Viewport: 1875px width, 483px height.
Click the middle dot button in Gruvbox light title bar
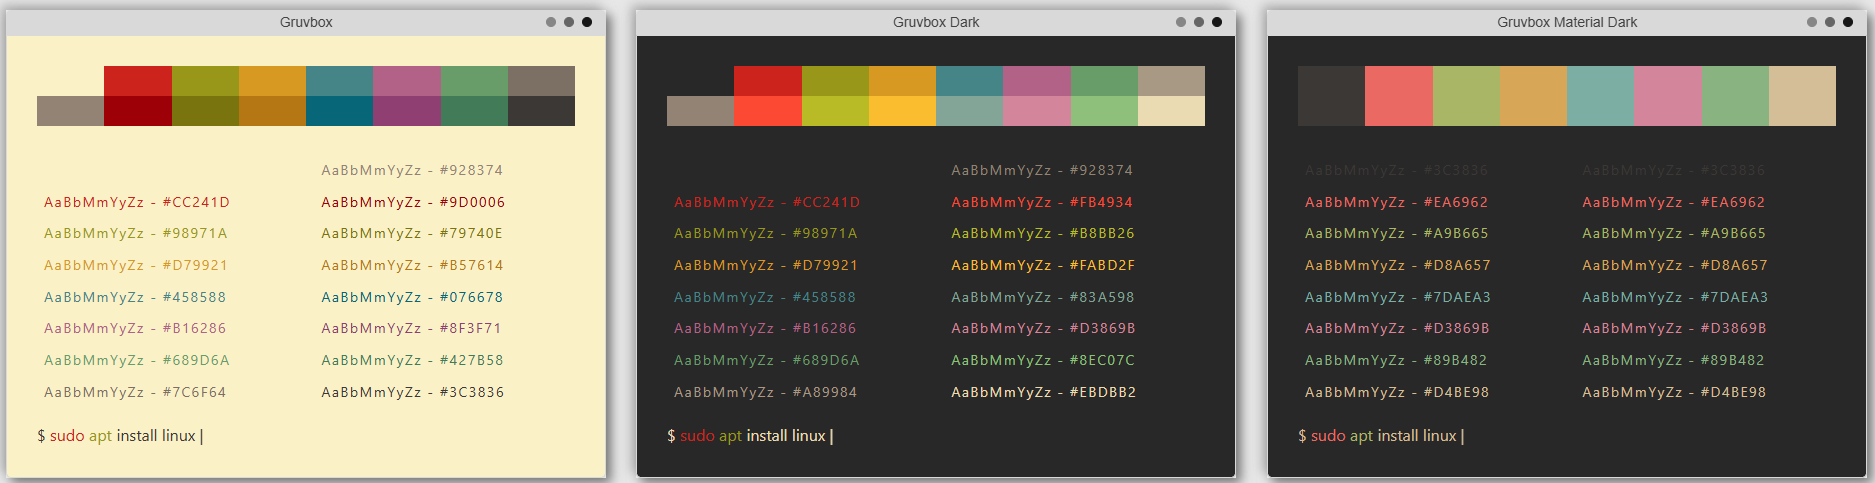pyautogui.click(x=569, y=22)
